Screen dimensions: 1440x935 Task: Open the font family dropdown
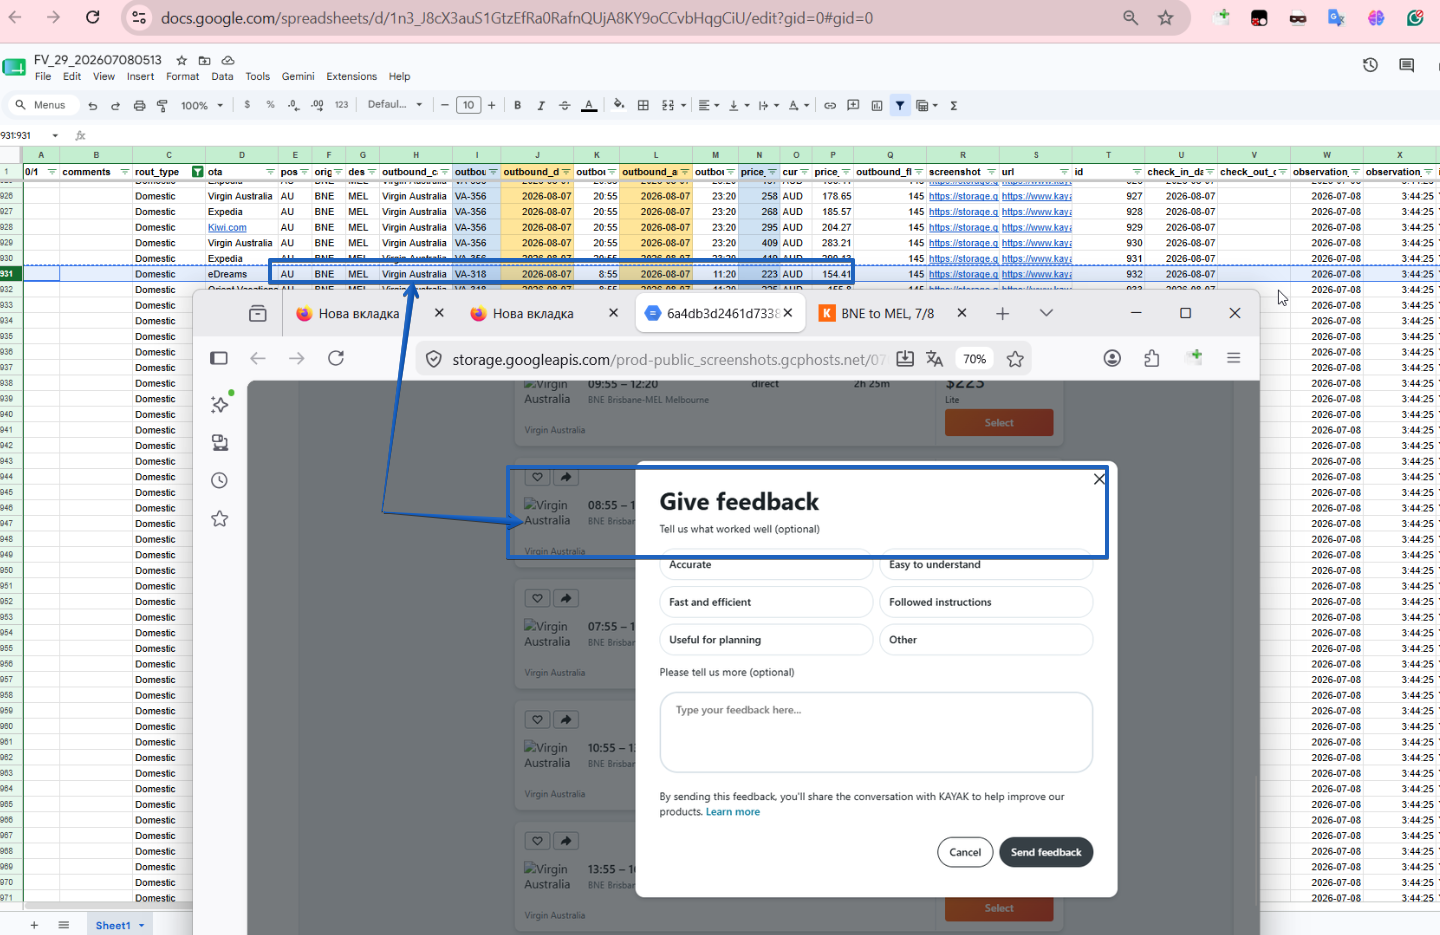pyautogui.click(x=395, y=105)
